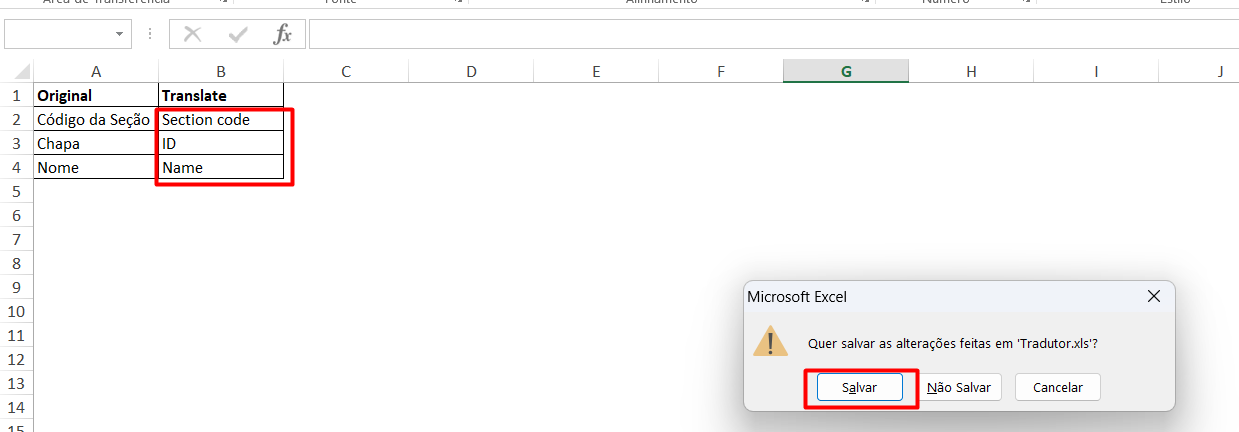Select cell containing Section code
The image size is (1239, 432).
click(221, 119)
